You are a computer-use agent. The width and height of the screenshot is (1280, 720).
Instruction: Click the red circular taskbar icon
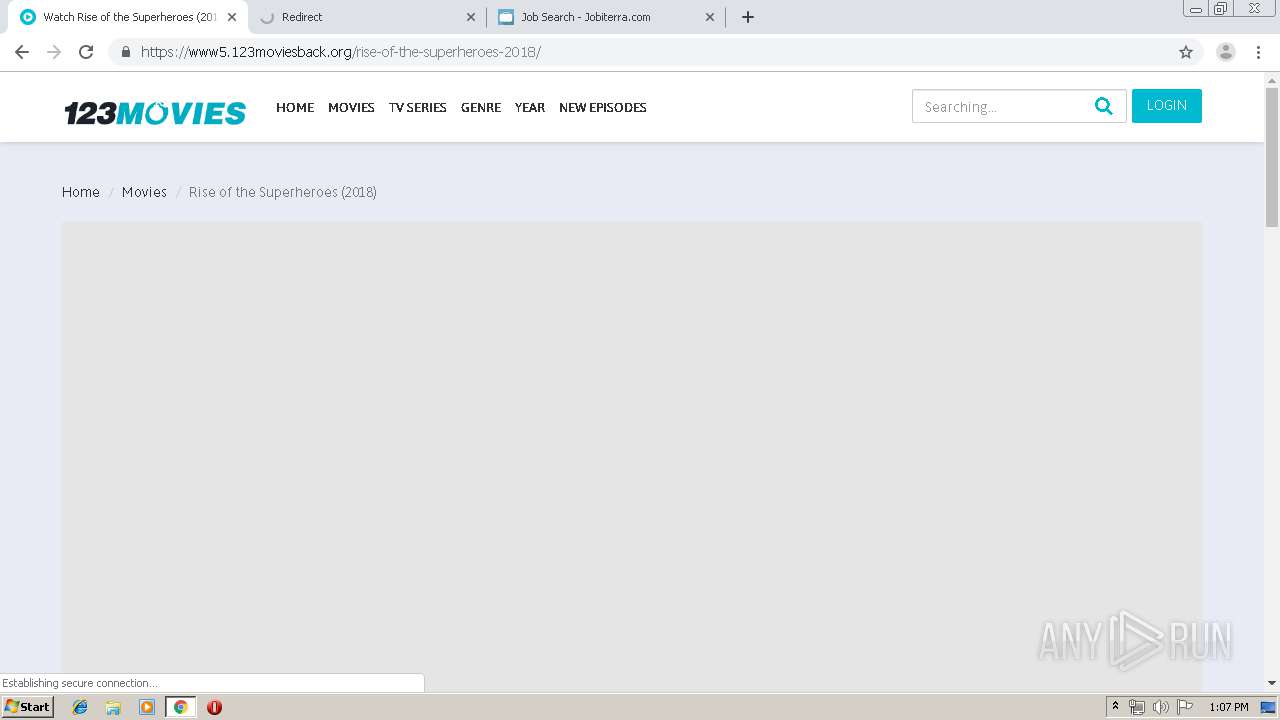[214, 707]
